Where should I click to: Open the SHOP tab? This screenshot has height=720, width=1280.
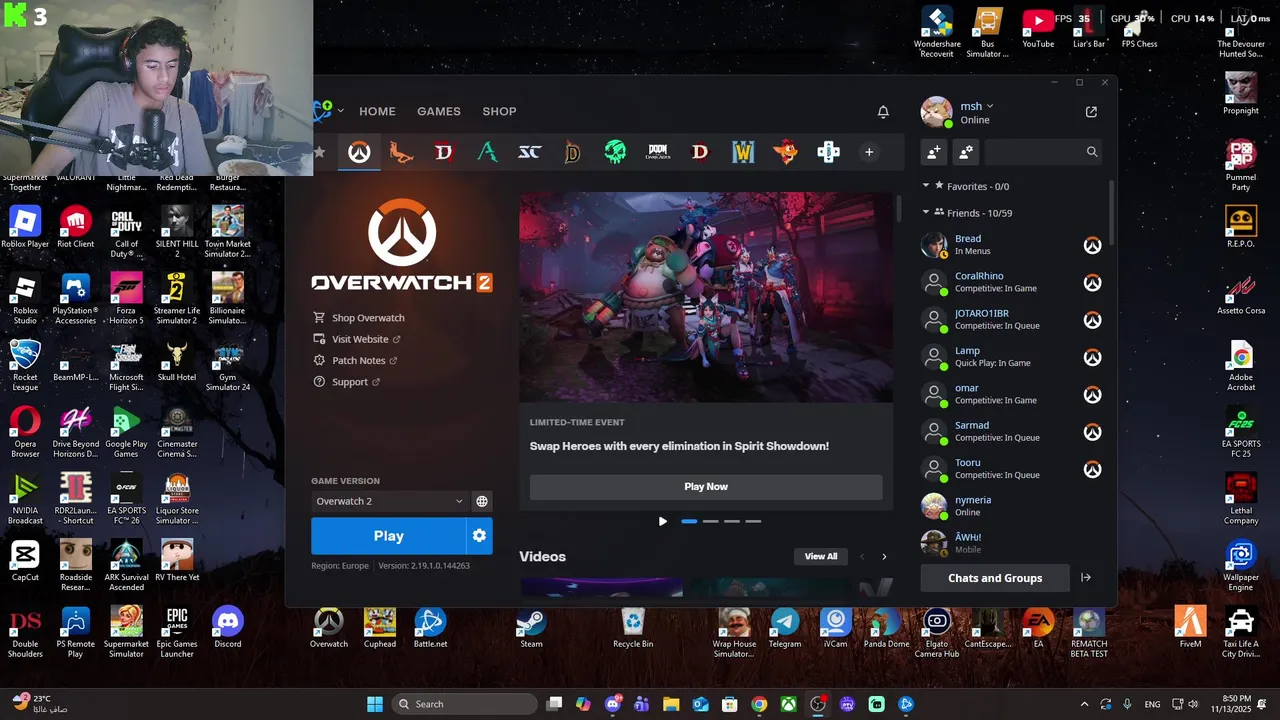(x=499, y=111)
